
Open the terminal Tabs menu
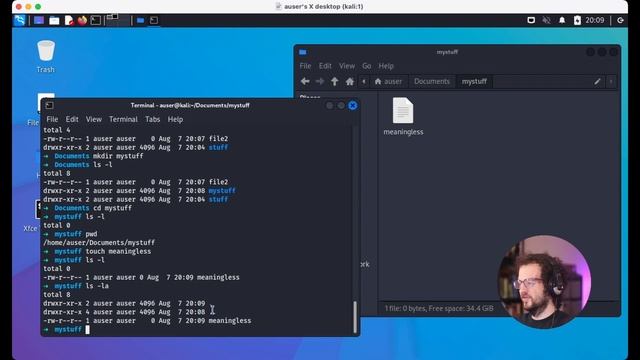tap(152, 119)
